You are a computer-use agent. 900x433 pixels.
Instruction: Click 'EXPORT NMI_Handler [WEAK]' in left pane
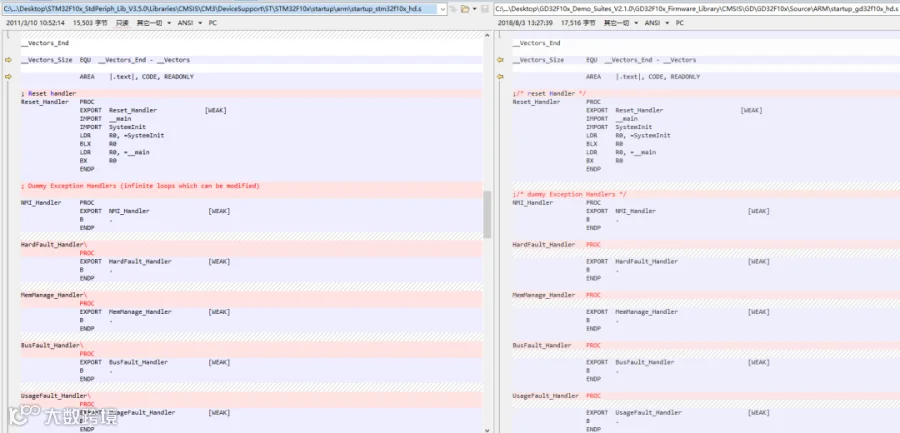[x=155, y=211]
